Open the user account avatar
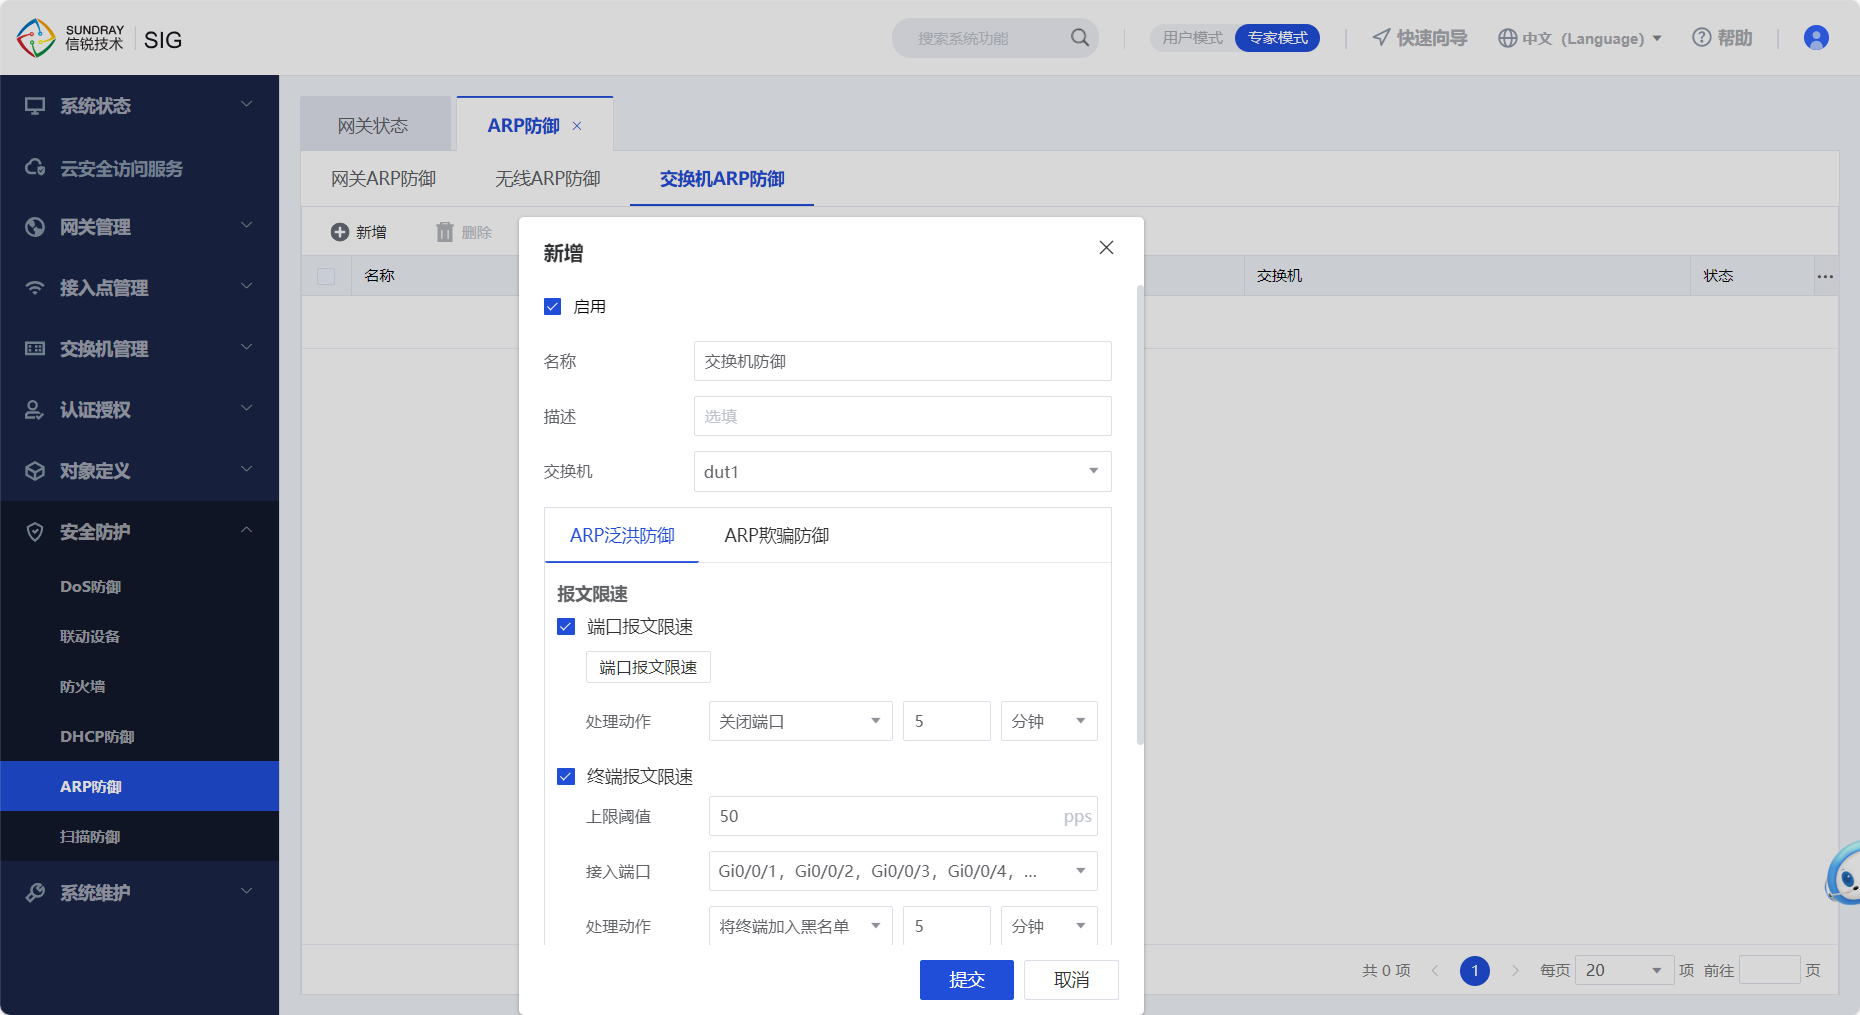This screenshot has height=1015, width=1860. (1816, 38)
